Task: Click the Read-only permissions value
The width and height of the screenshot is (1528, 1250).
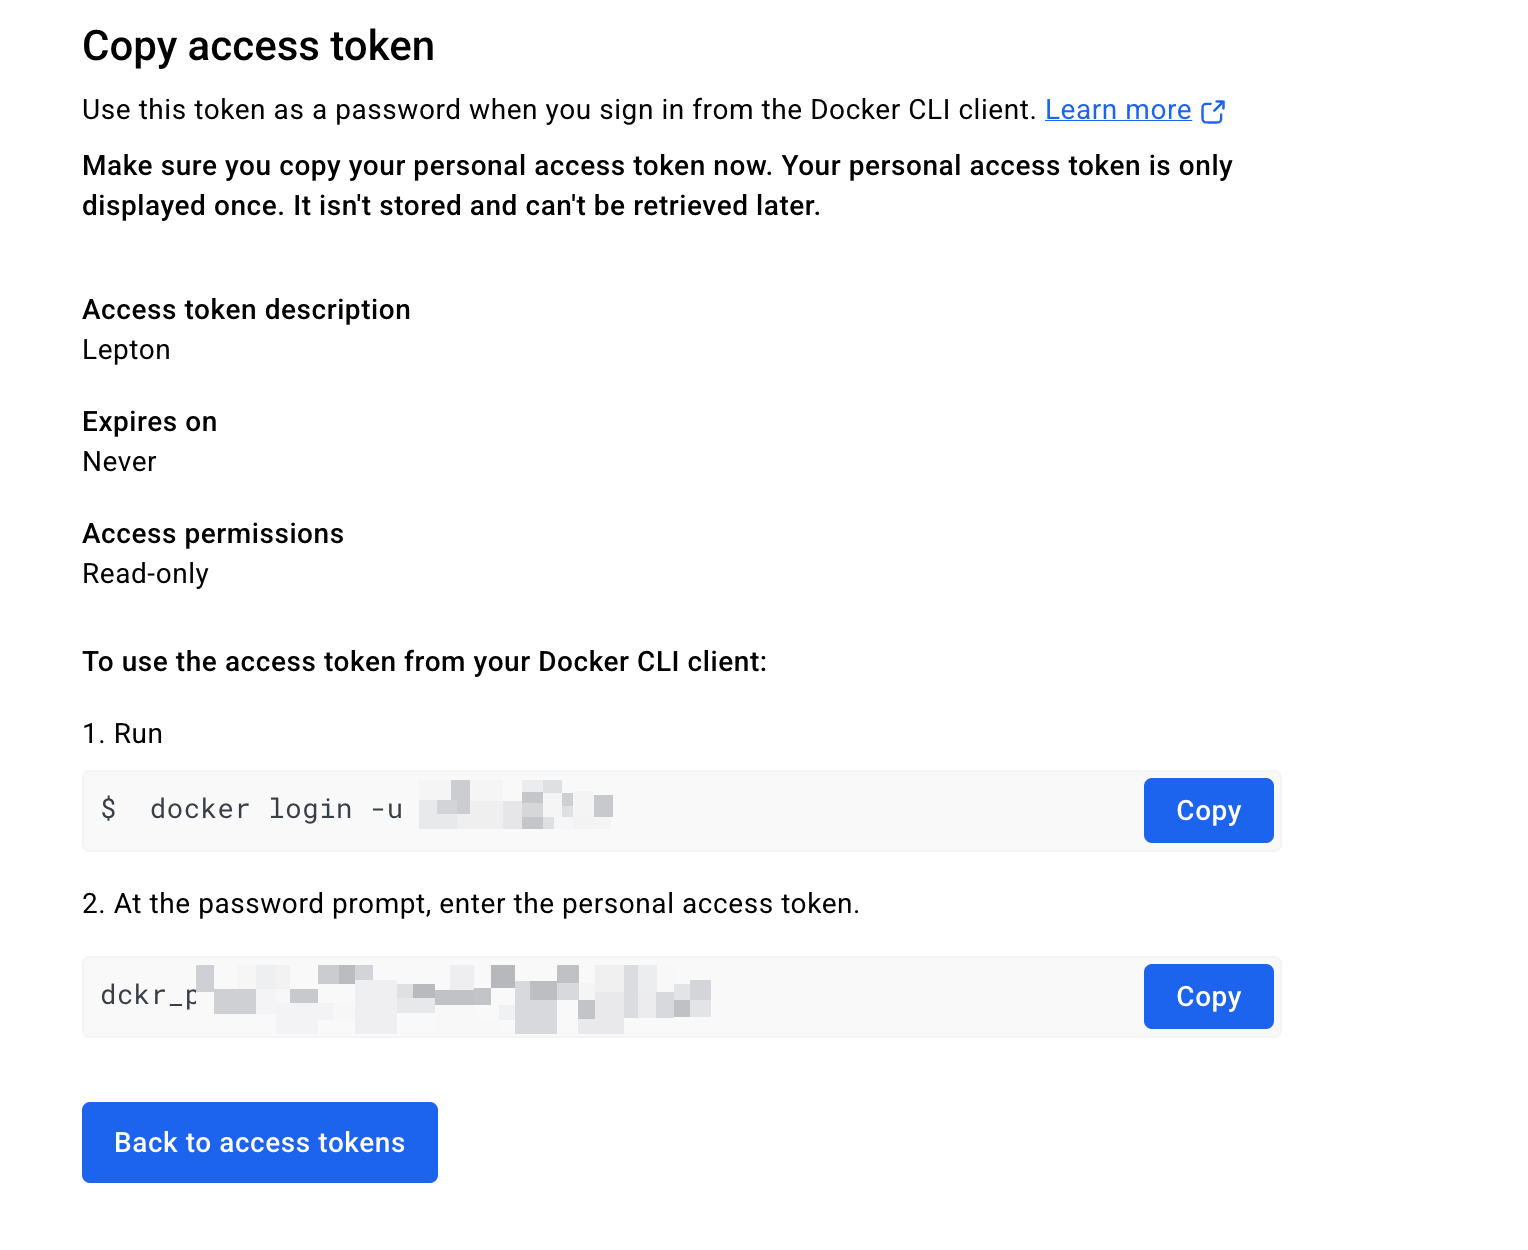Action: [x=145, y=574]
